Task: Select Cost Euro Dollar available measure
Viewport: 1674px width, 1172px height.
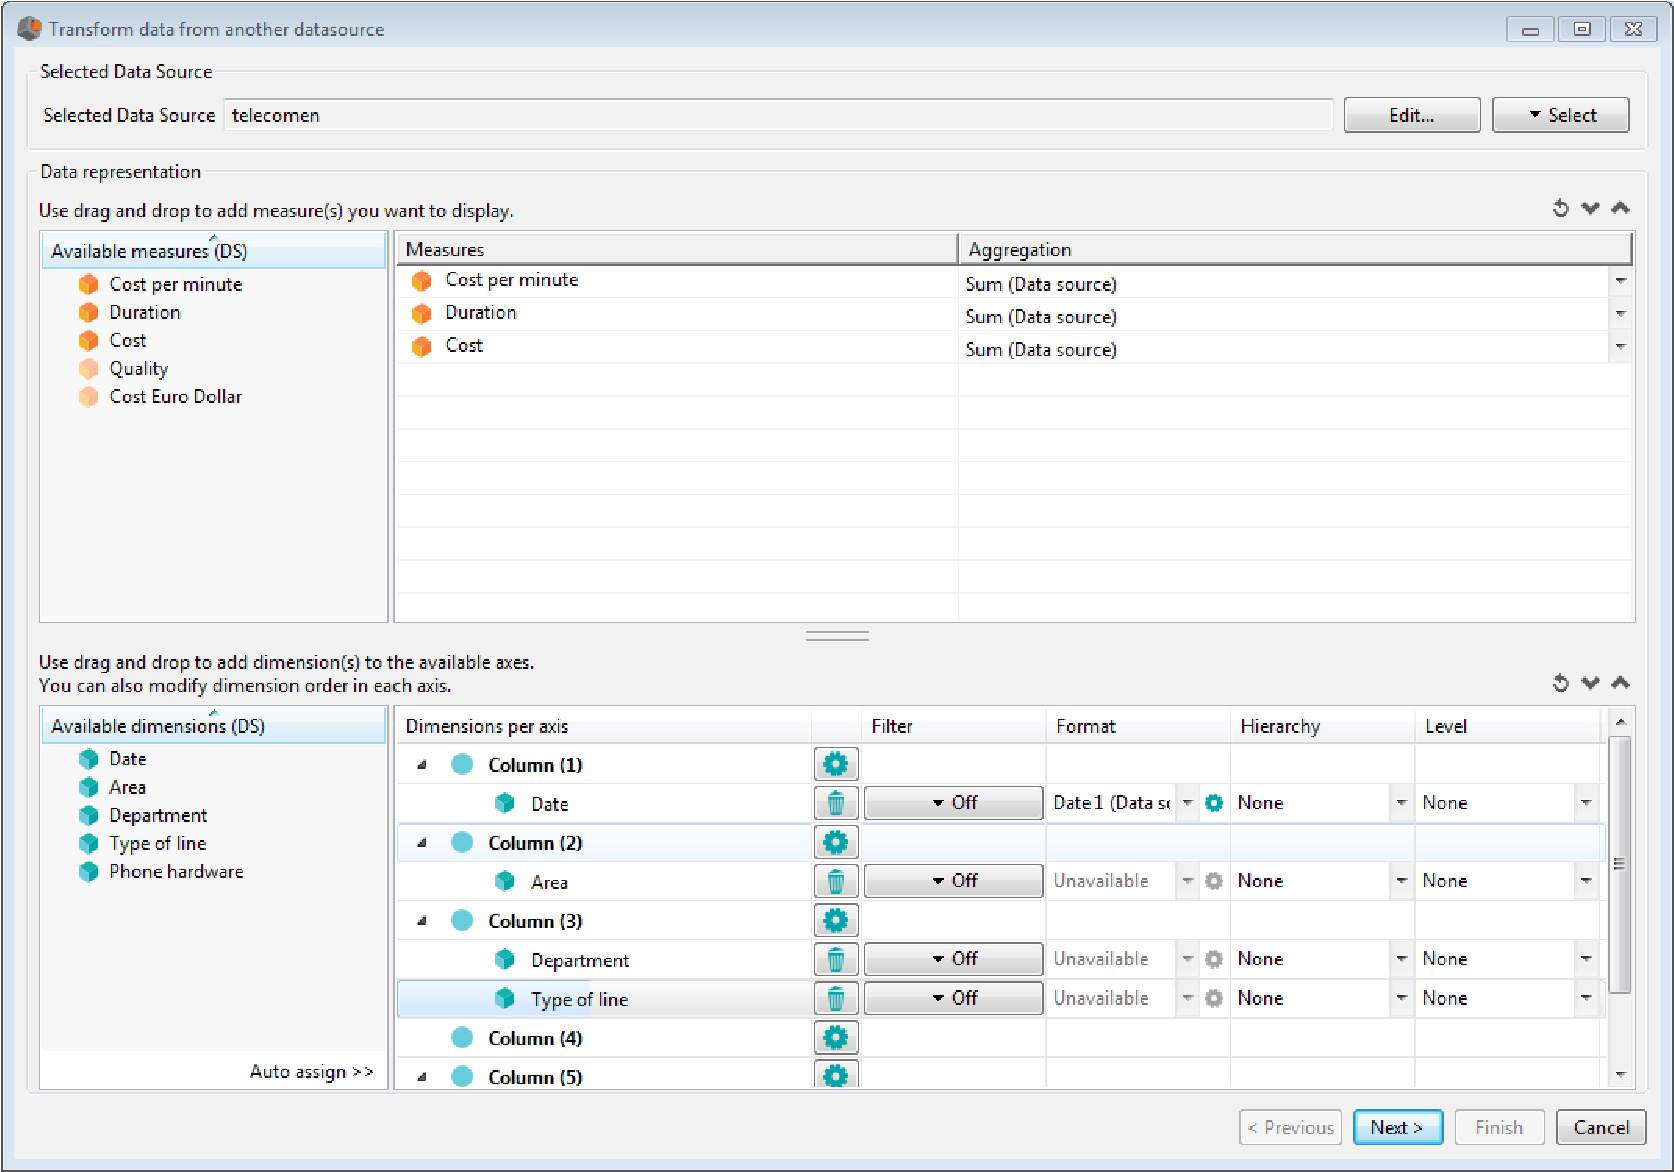Action: pyautogui.click(x=175, y=397)
